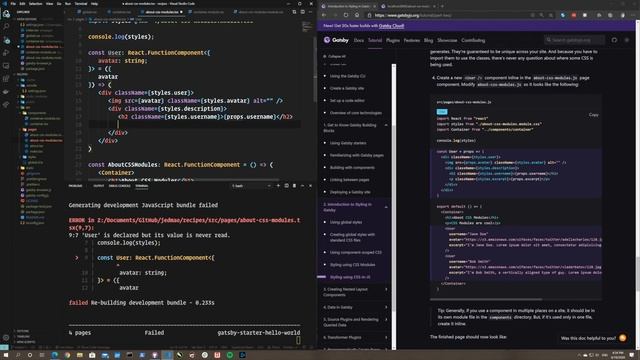Switch to the OUTPUT panel tab
640x360 pixels.
pos(98,186)
